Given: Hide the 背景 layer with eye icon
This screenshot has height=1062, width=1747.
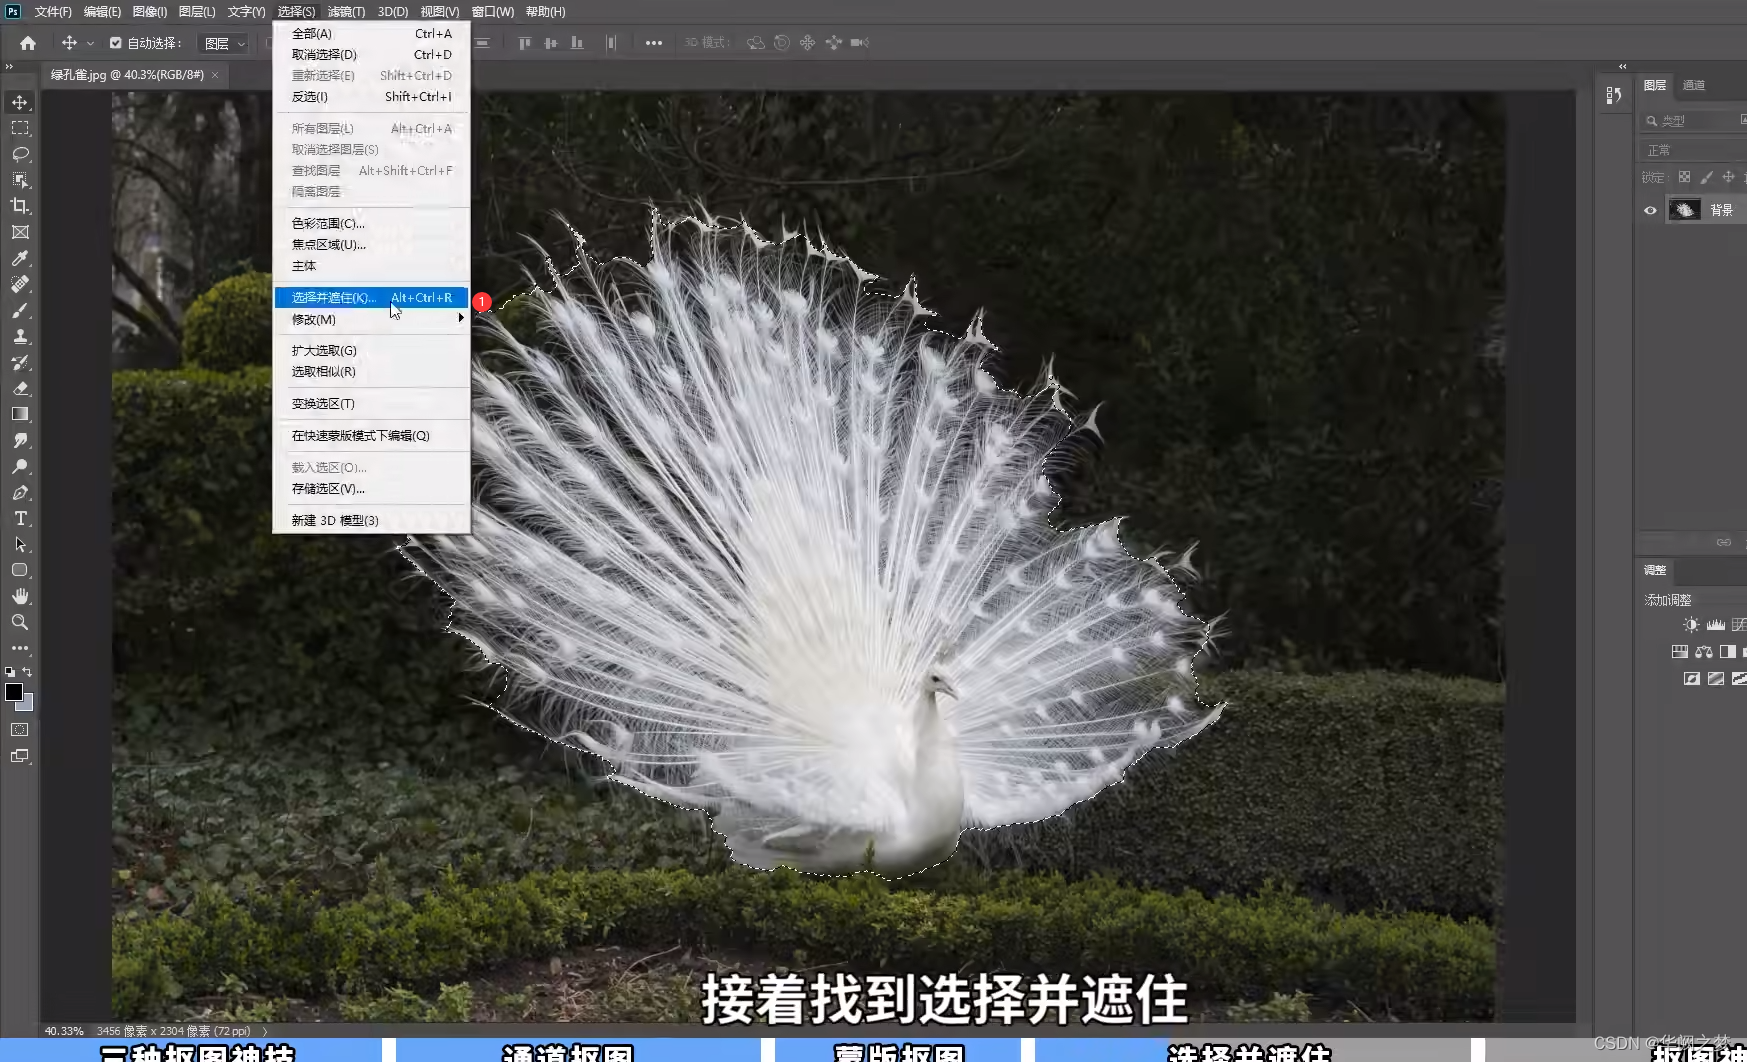Looking at the screenshot, I should (1651, 210).
